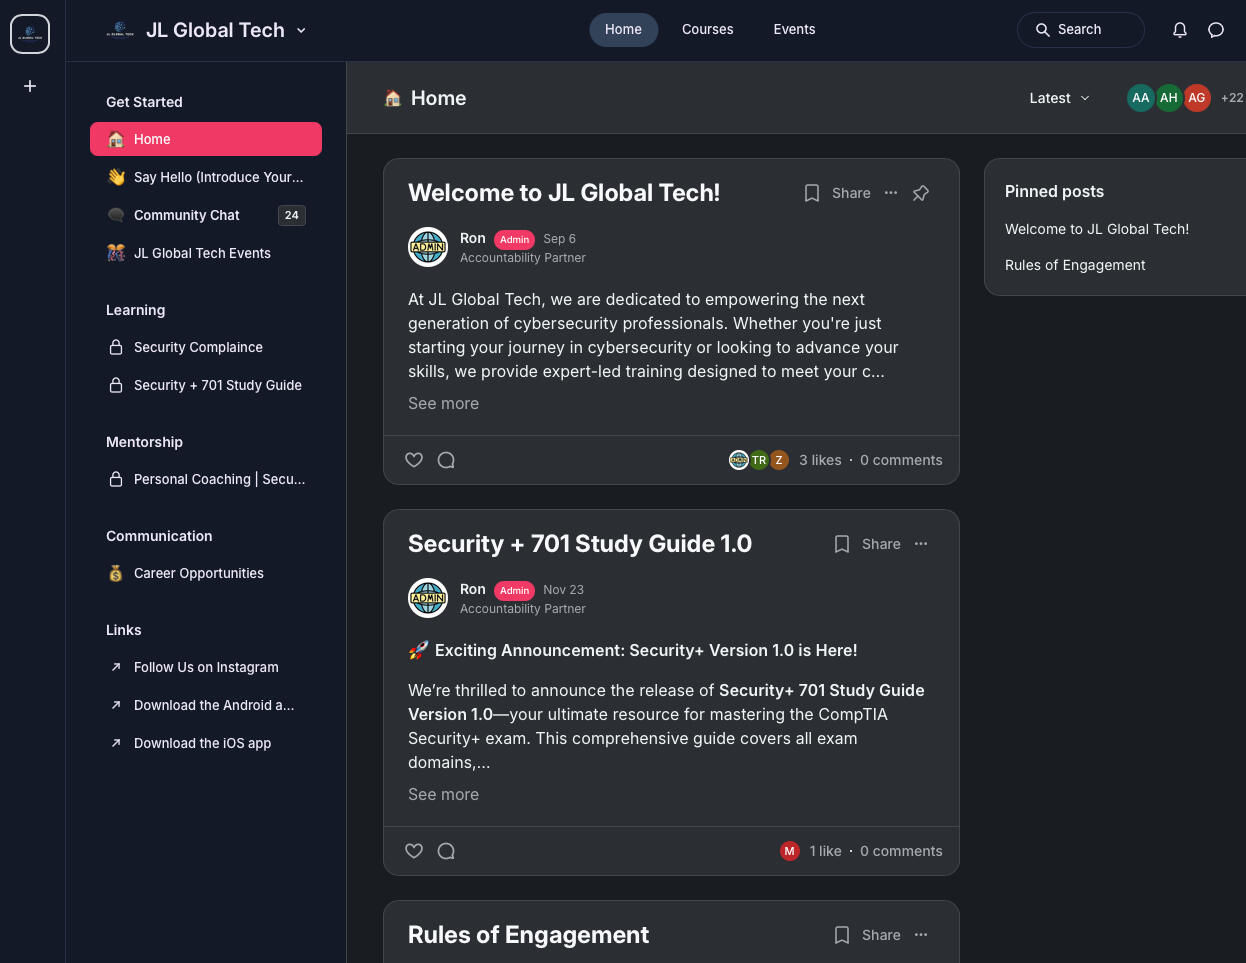Open the notifications bell icon
Screen dimensions: 1246x963
[x=1180, y=30]
